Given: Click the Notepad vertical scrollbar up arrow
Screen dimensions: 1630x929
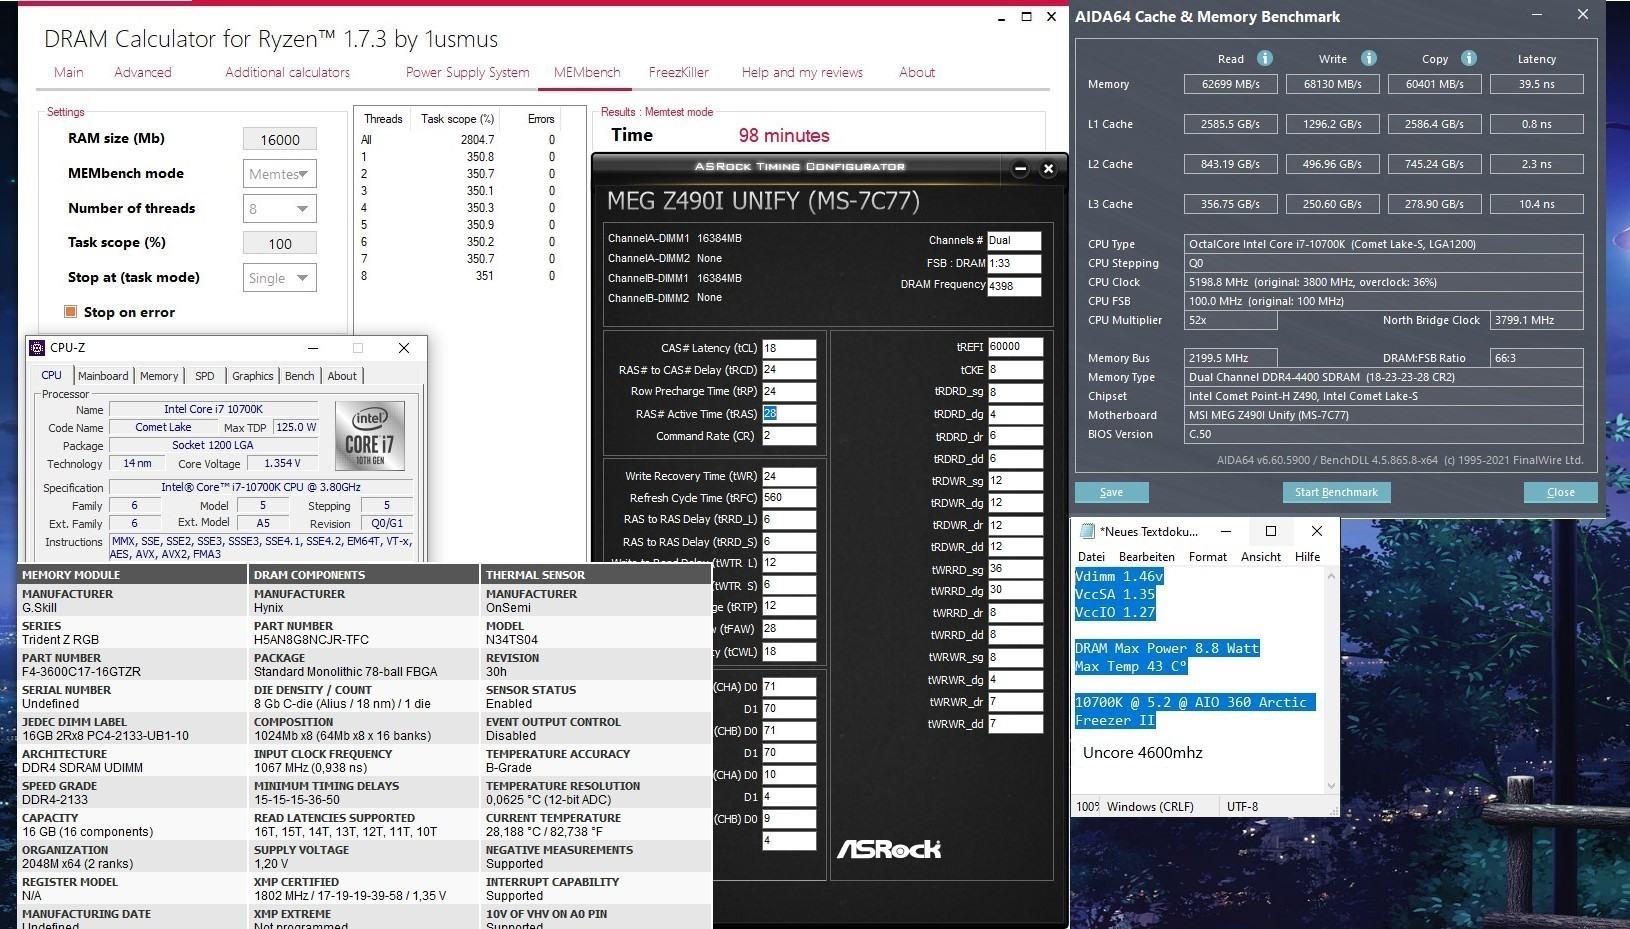Looking at the screenshot, I should 1331,577.
